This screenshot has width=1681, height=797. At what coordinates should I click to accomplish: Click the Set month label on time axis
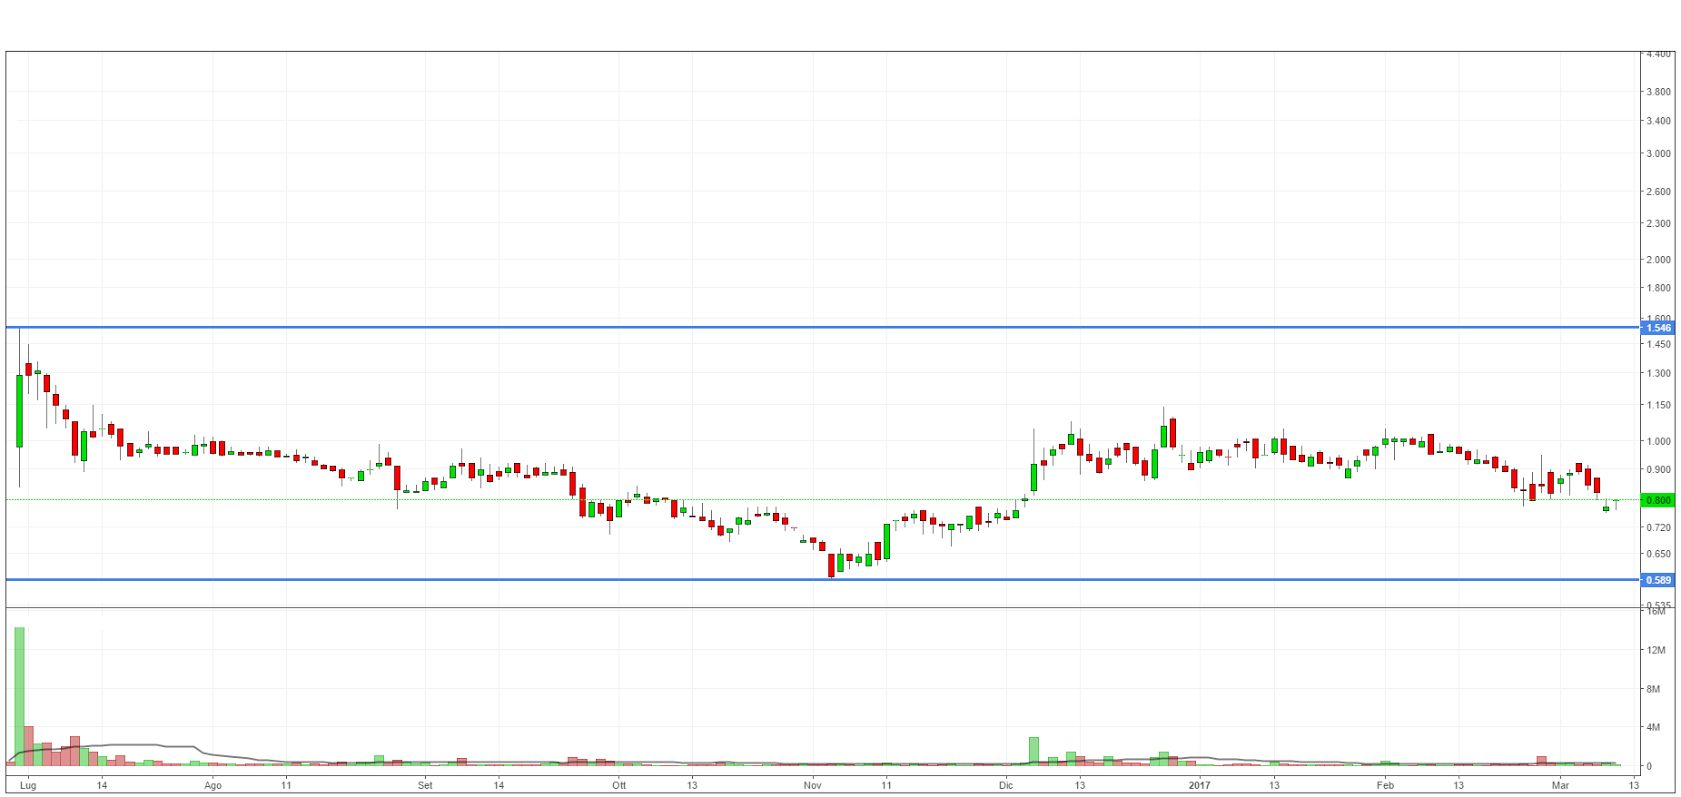tap(425, 786)
